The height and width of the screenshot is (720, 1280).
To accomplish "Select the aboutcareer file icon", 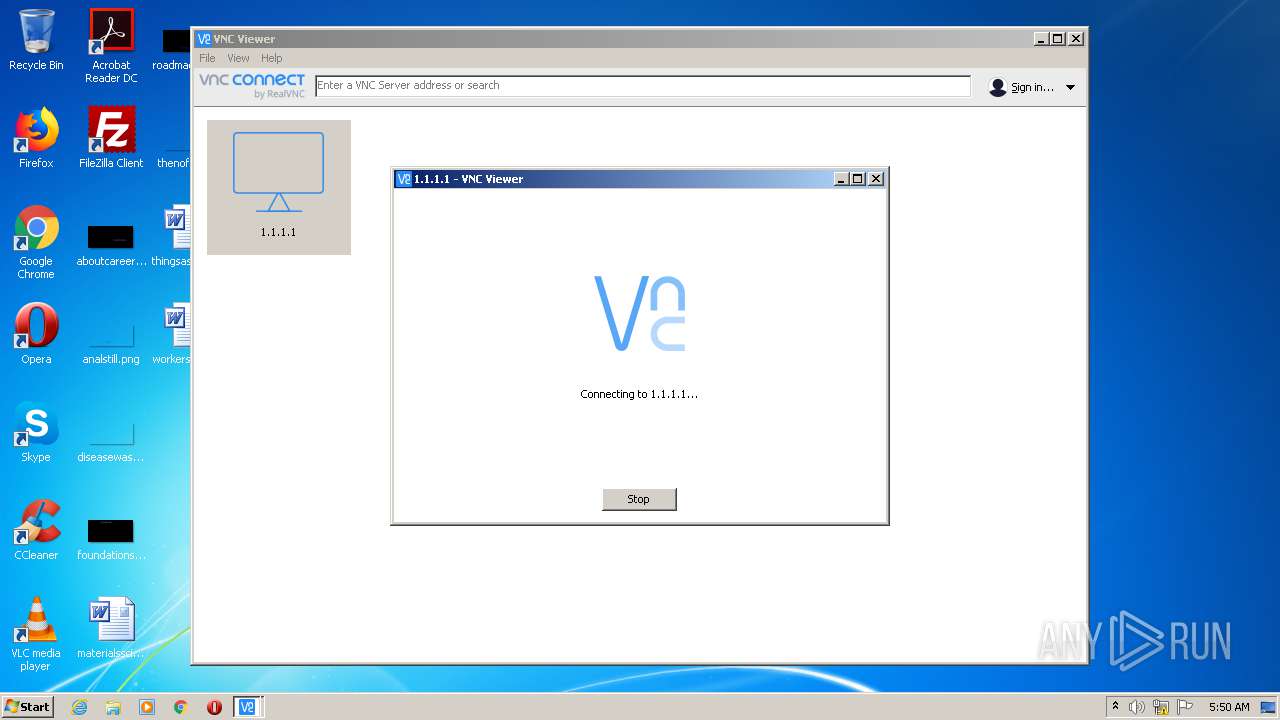I will point(111,246).
